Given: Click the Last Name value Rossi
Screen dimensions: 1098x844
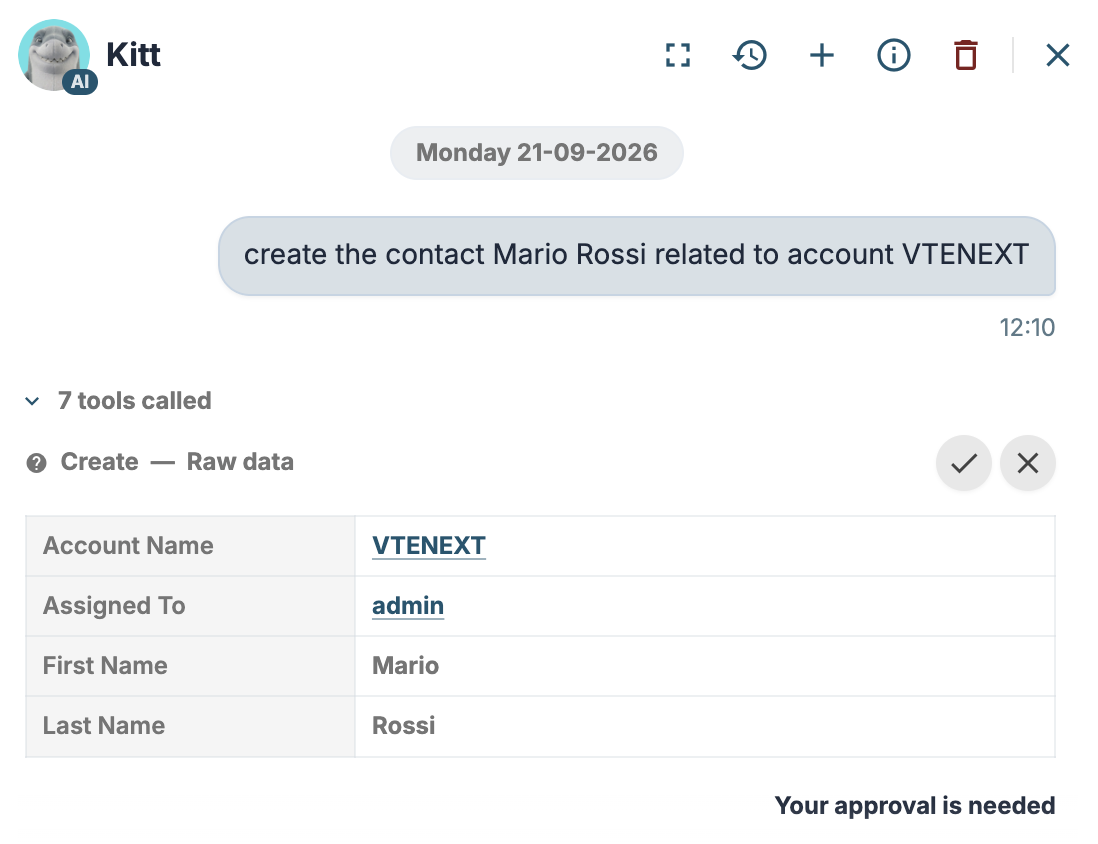Looking at the screenshot, I should tap(403, 726).
